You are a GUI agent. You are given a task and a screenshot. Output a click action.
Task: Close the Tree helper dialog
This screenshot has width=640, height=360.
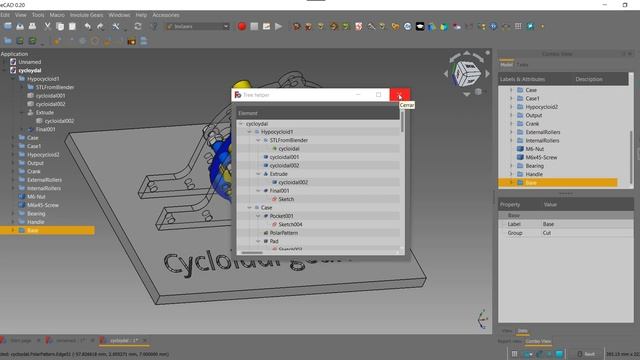(x=400, y=95)
